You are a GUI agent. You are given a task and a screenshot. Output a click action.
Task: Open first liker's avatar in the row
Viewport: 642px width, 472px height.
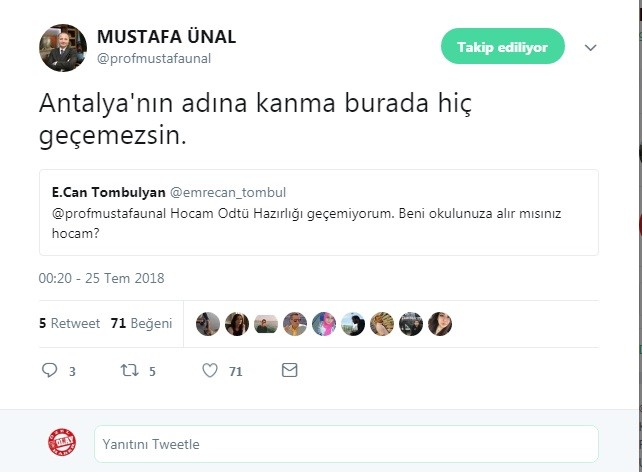[x=208, y=324]
